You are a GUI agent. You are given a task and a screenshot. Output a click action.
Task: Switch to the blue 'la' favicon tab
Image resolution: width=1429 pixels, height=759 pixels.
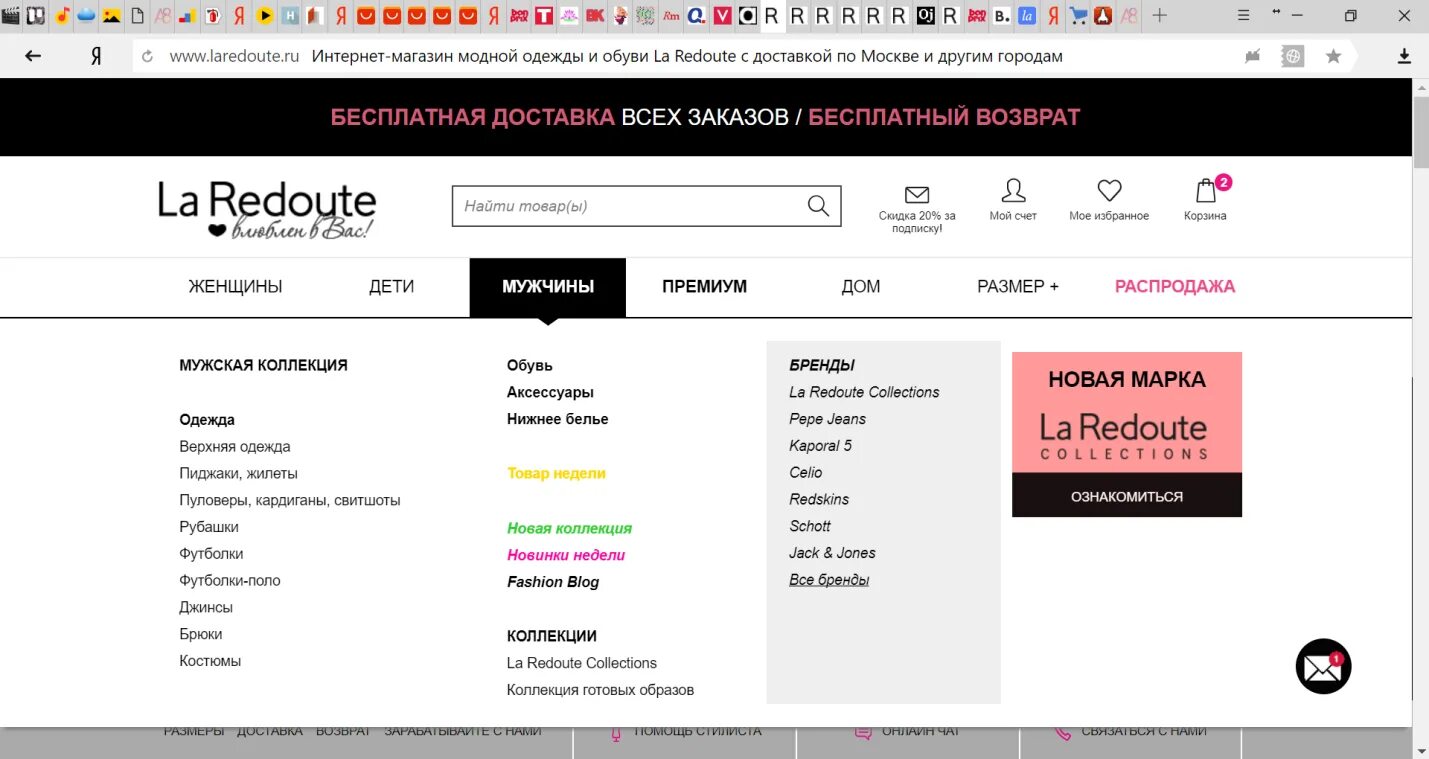point(1027,16)
